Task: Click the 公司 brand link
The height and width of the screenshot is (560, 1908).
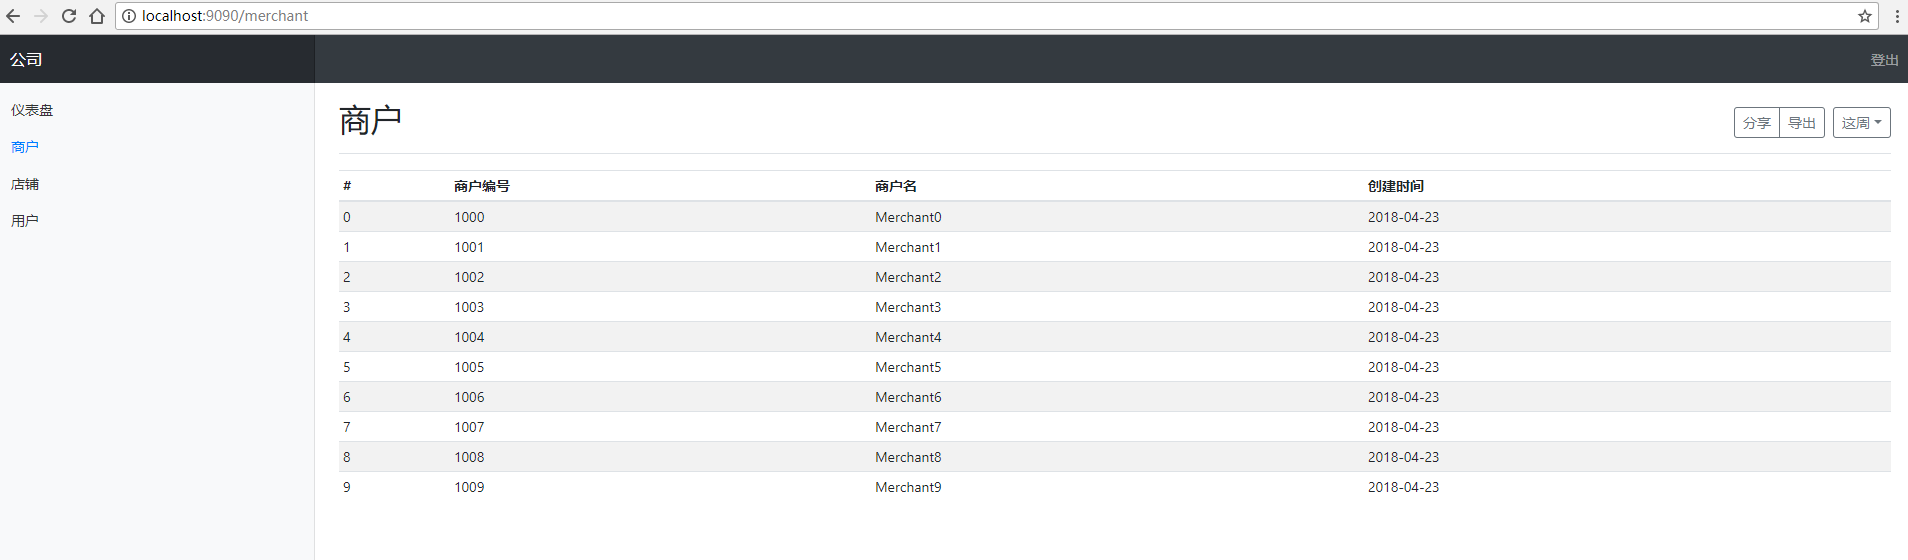Action: 26,60
